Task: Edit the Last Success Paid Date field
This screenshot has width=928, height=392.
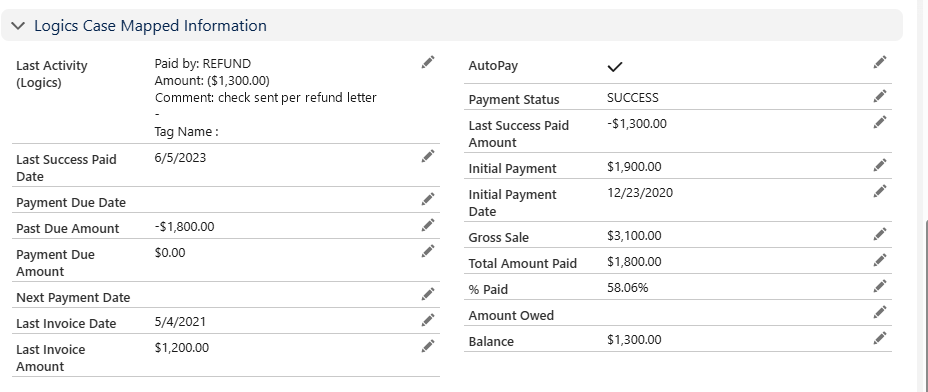Action: (428, 156)
